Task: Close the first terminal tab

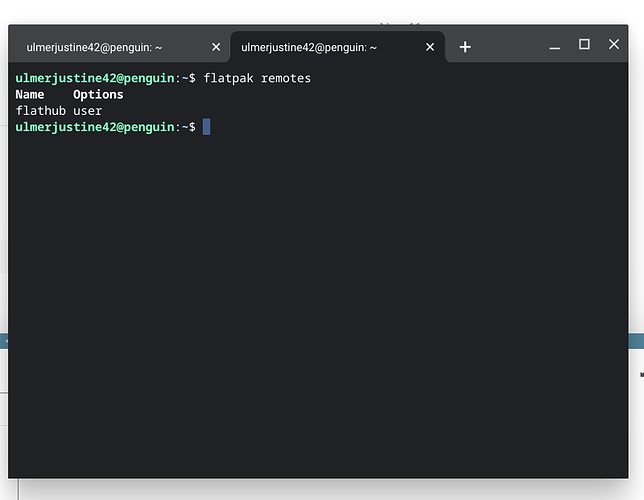Action: [x=216, y=47]
